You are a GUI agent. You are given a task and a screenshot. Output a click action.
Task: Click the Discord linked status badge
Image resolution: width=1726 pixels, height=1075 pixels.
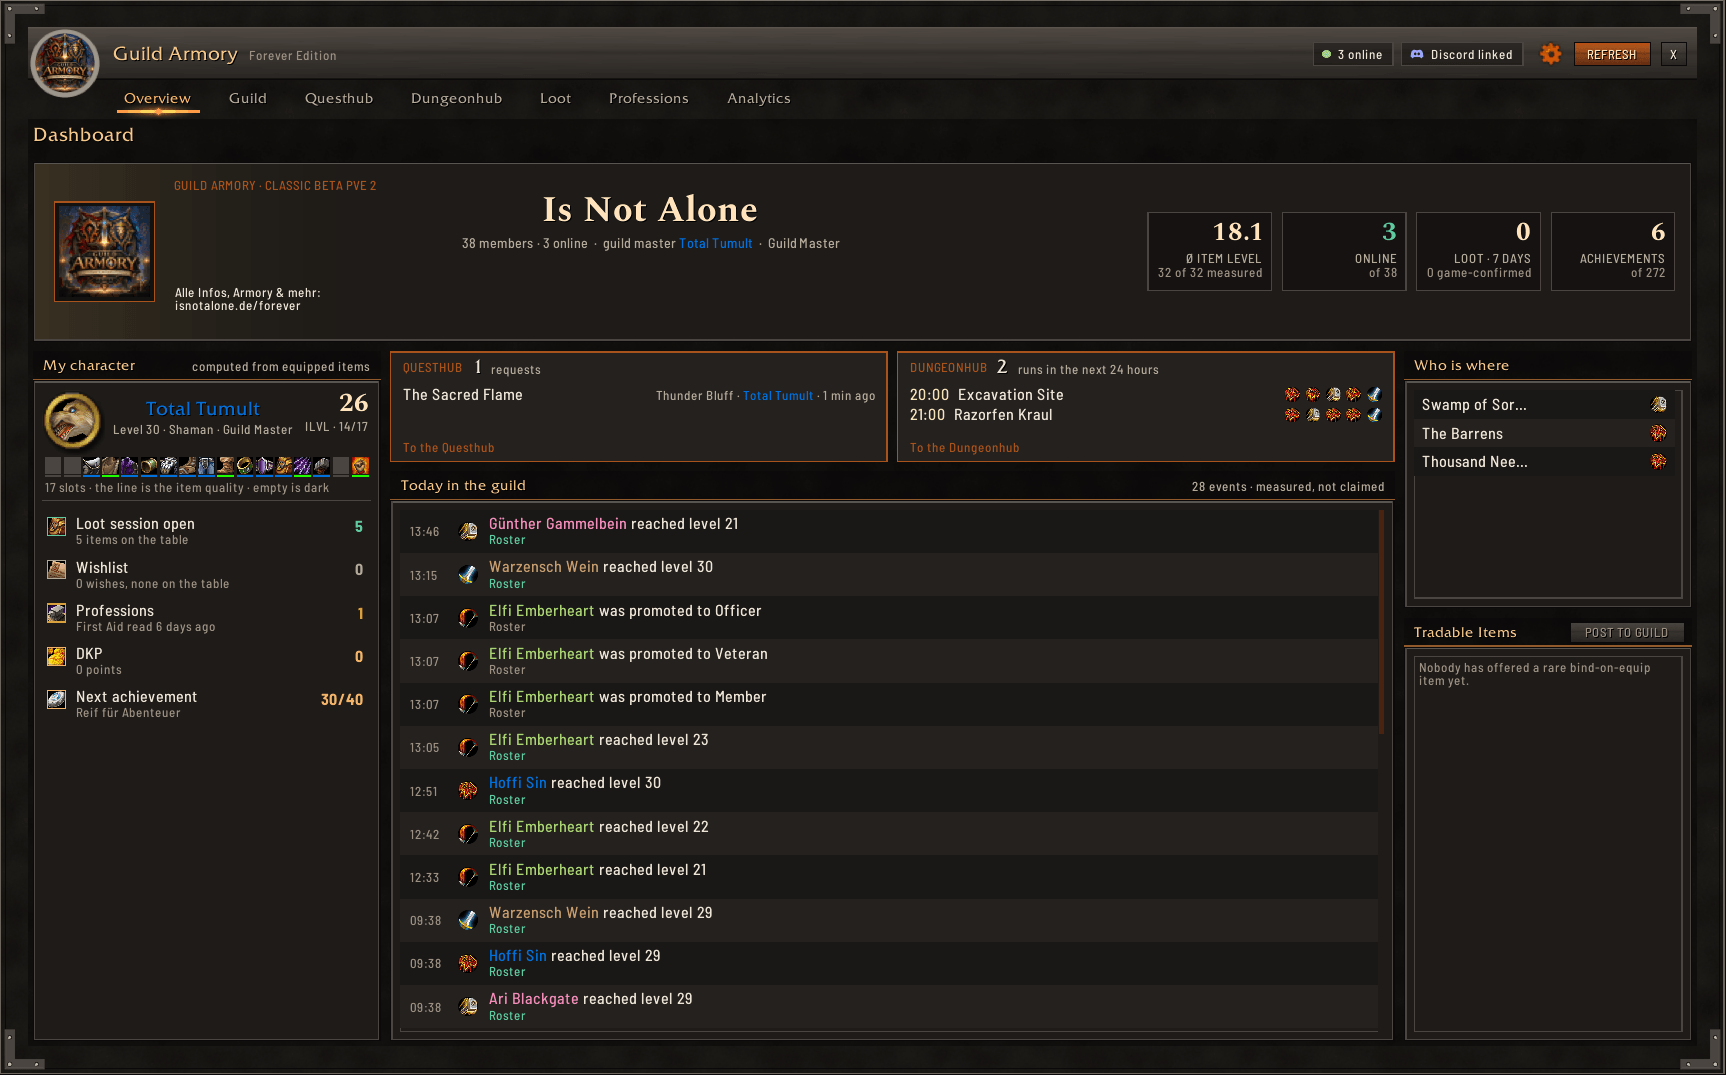pos(1461,54)
